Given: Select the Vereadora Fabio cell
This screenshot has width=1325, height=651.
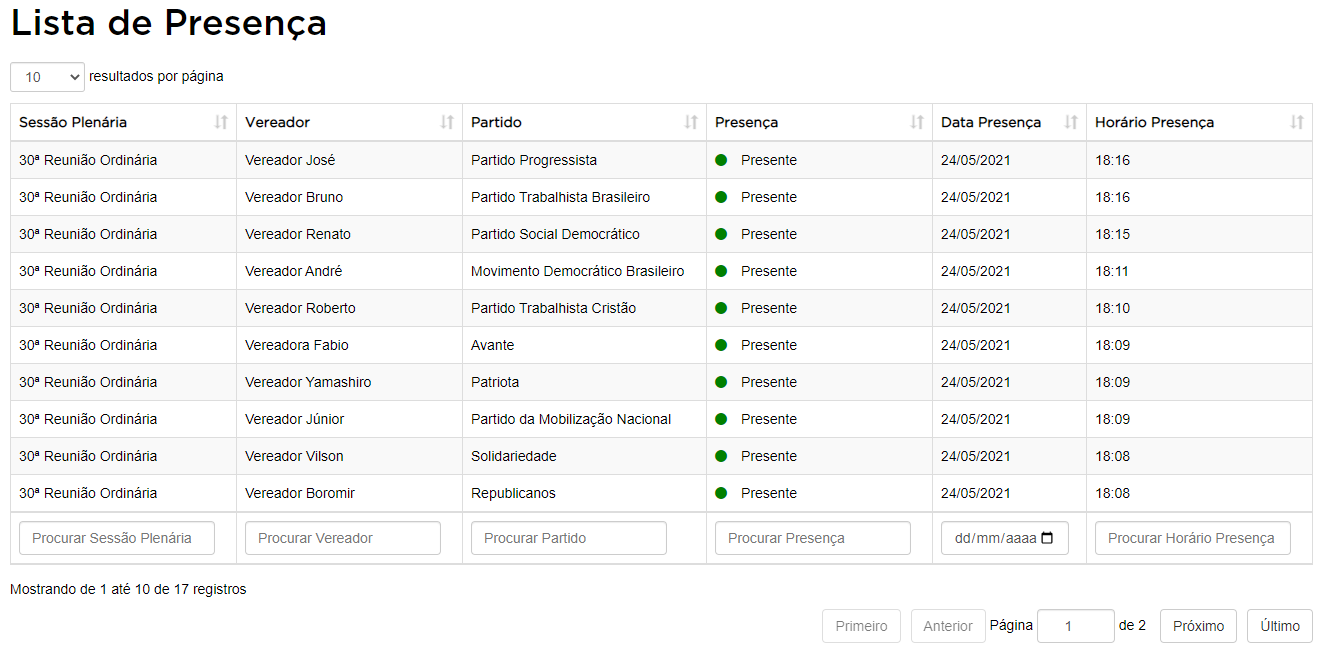Looking at the screenshot, I should pyautogui.click(x=350, y=345).
